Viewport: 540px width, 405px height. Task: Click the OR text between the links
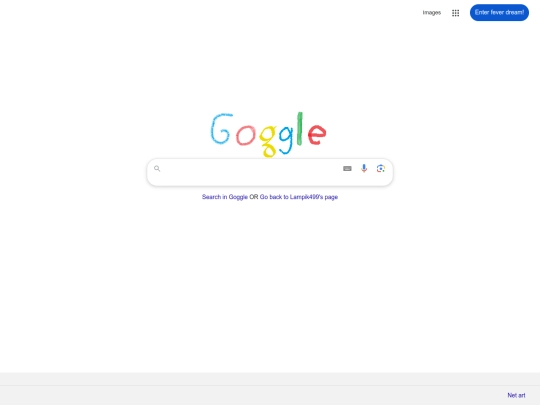[253, 197]
